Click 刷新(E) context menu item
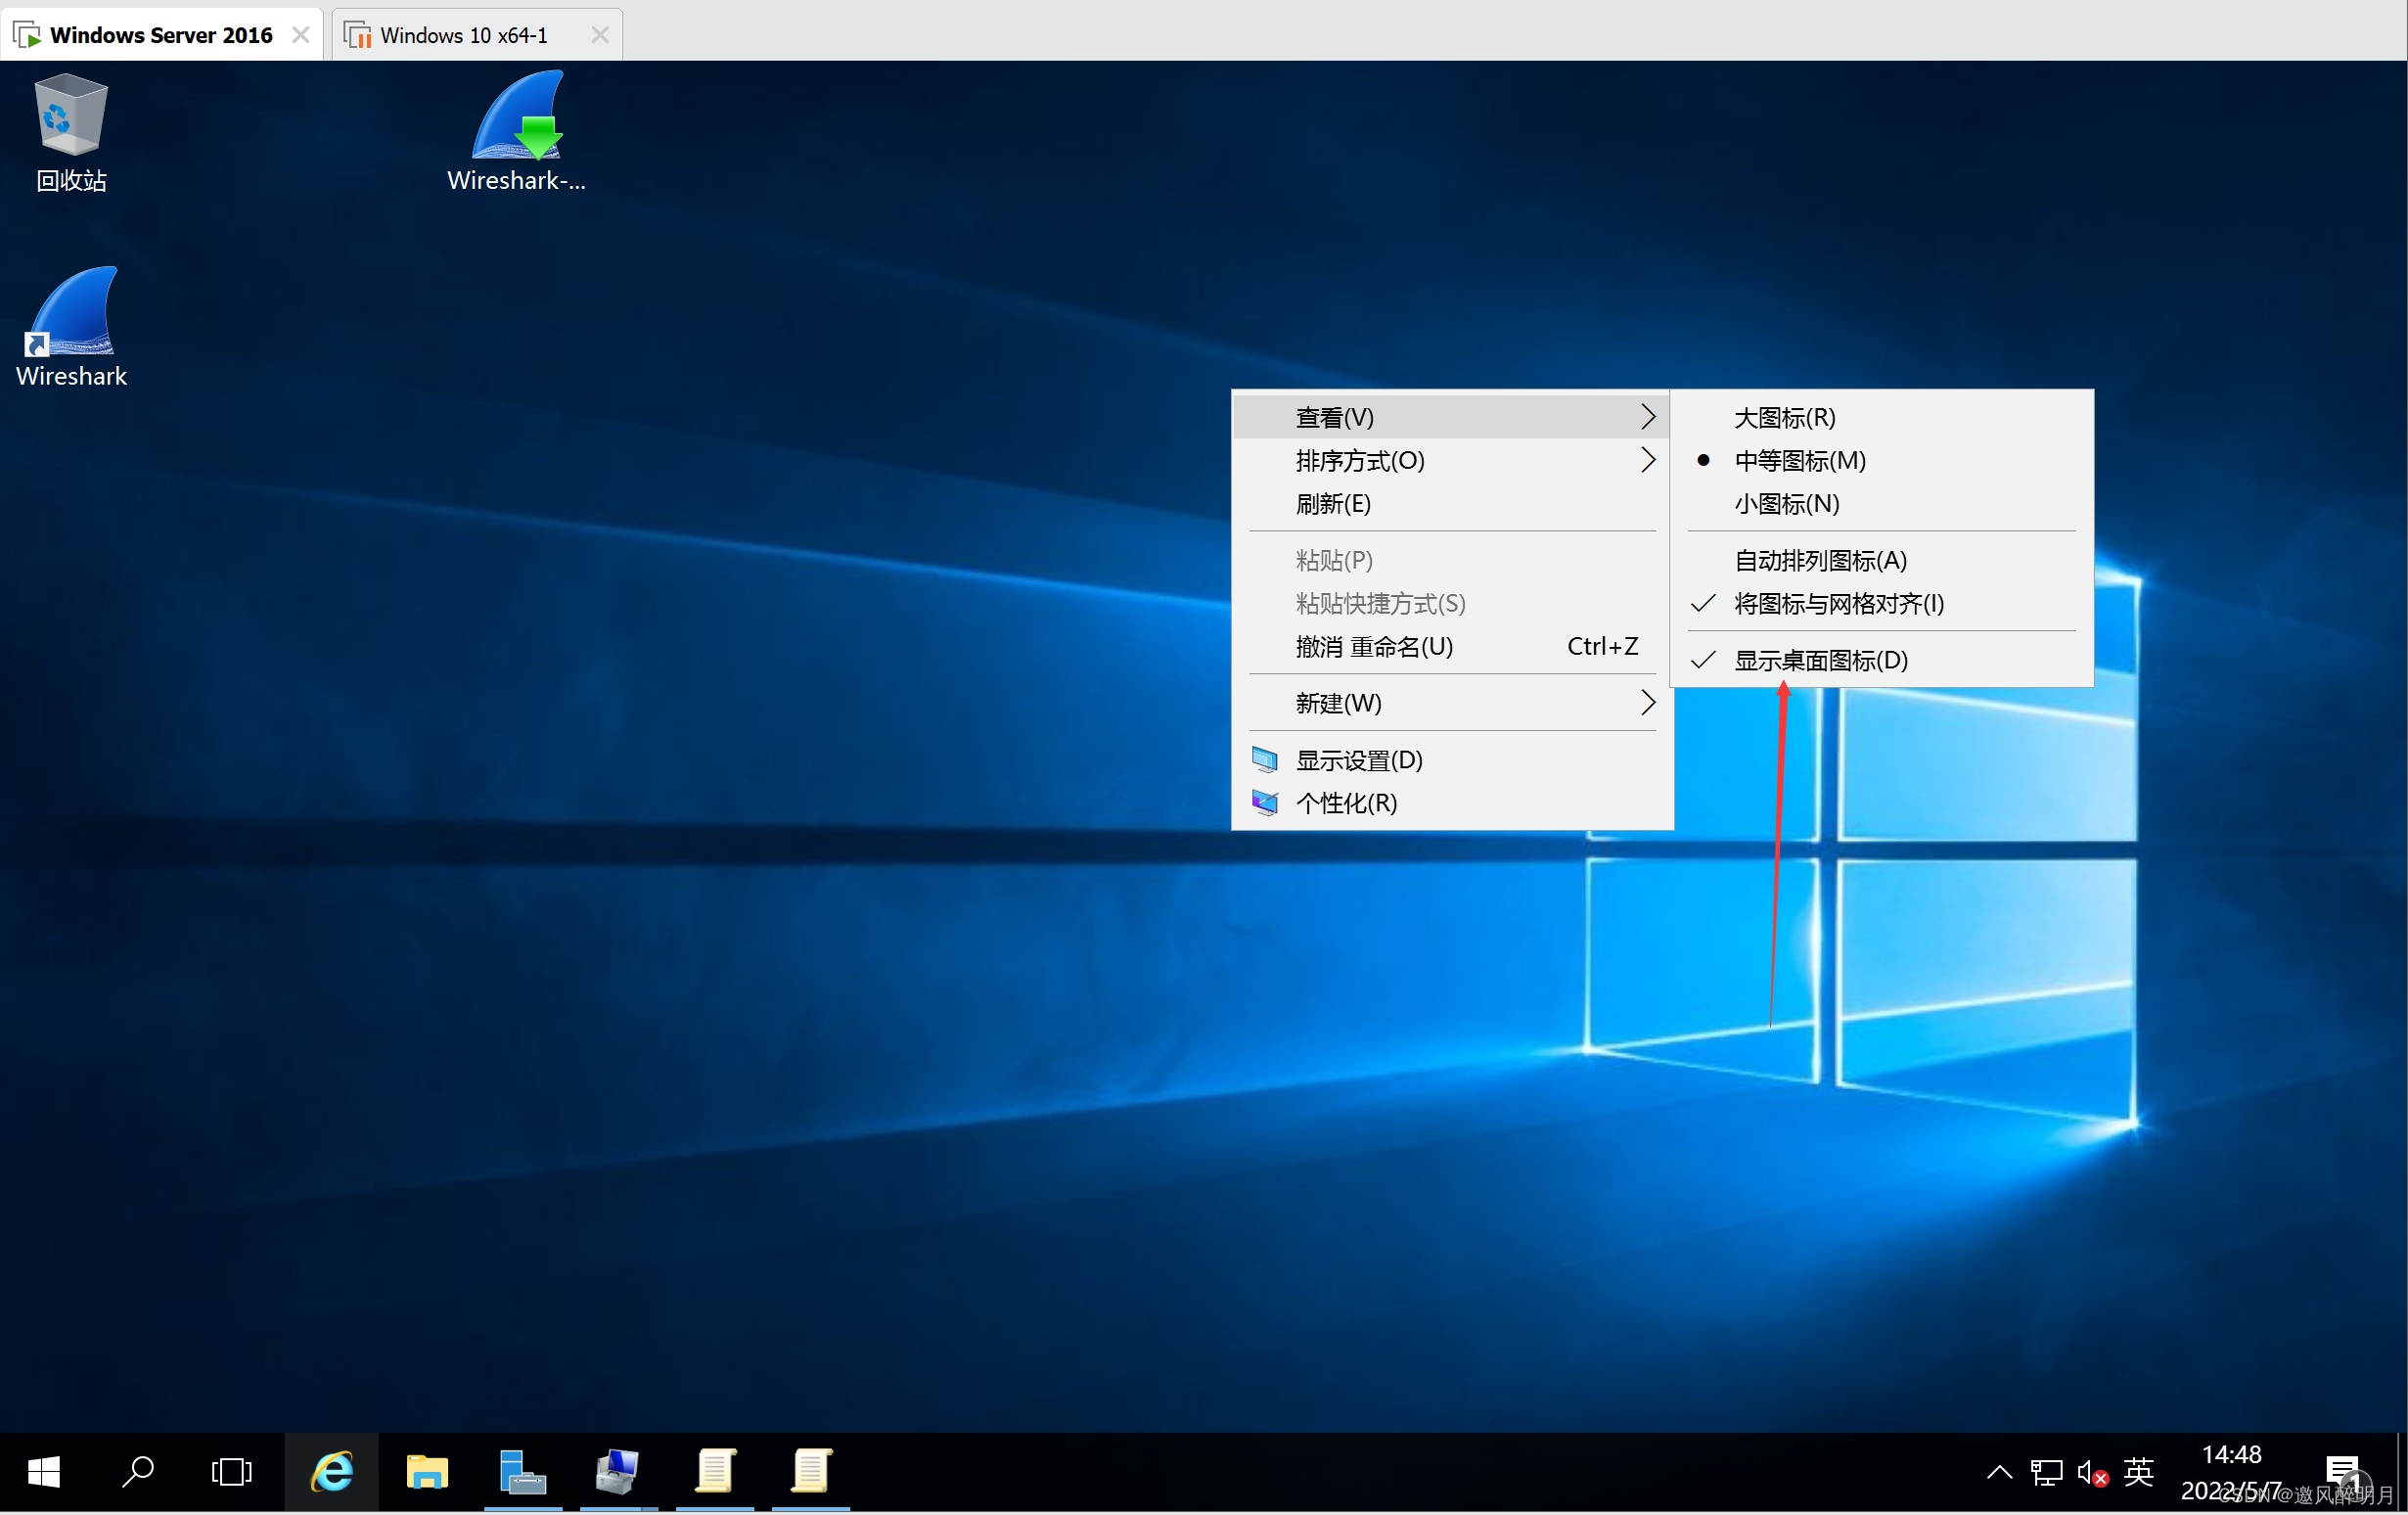The image size is (2408, 1515). click(x=1335, y=504)
